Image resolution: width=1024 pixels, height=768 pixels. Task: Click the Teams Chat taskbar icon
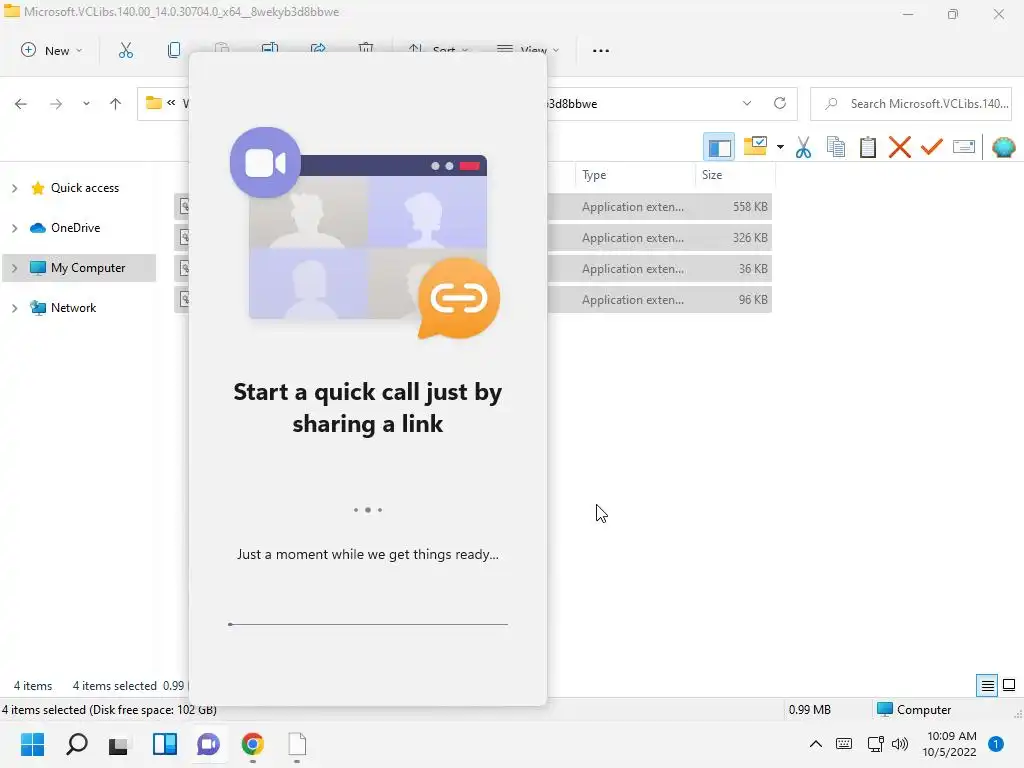click(x=208, y=744)
